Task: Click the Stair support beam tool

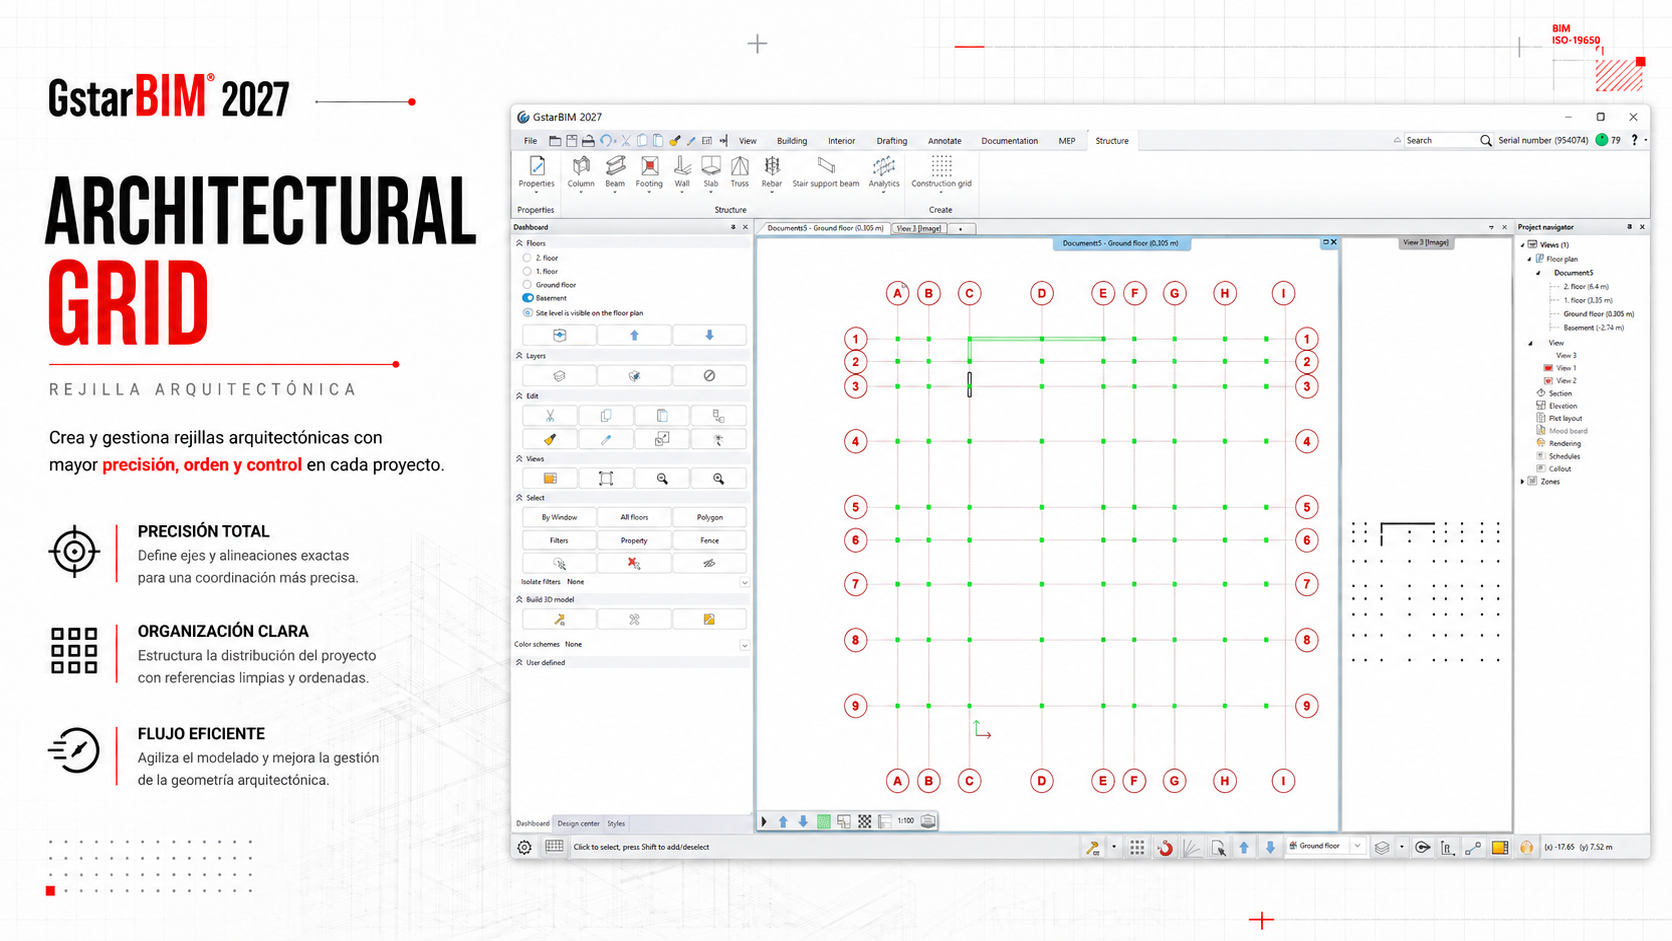Action: click(826, 172)
